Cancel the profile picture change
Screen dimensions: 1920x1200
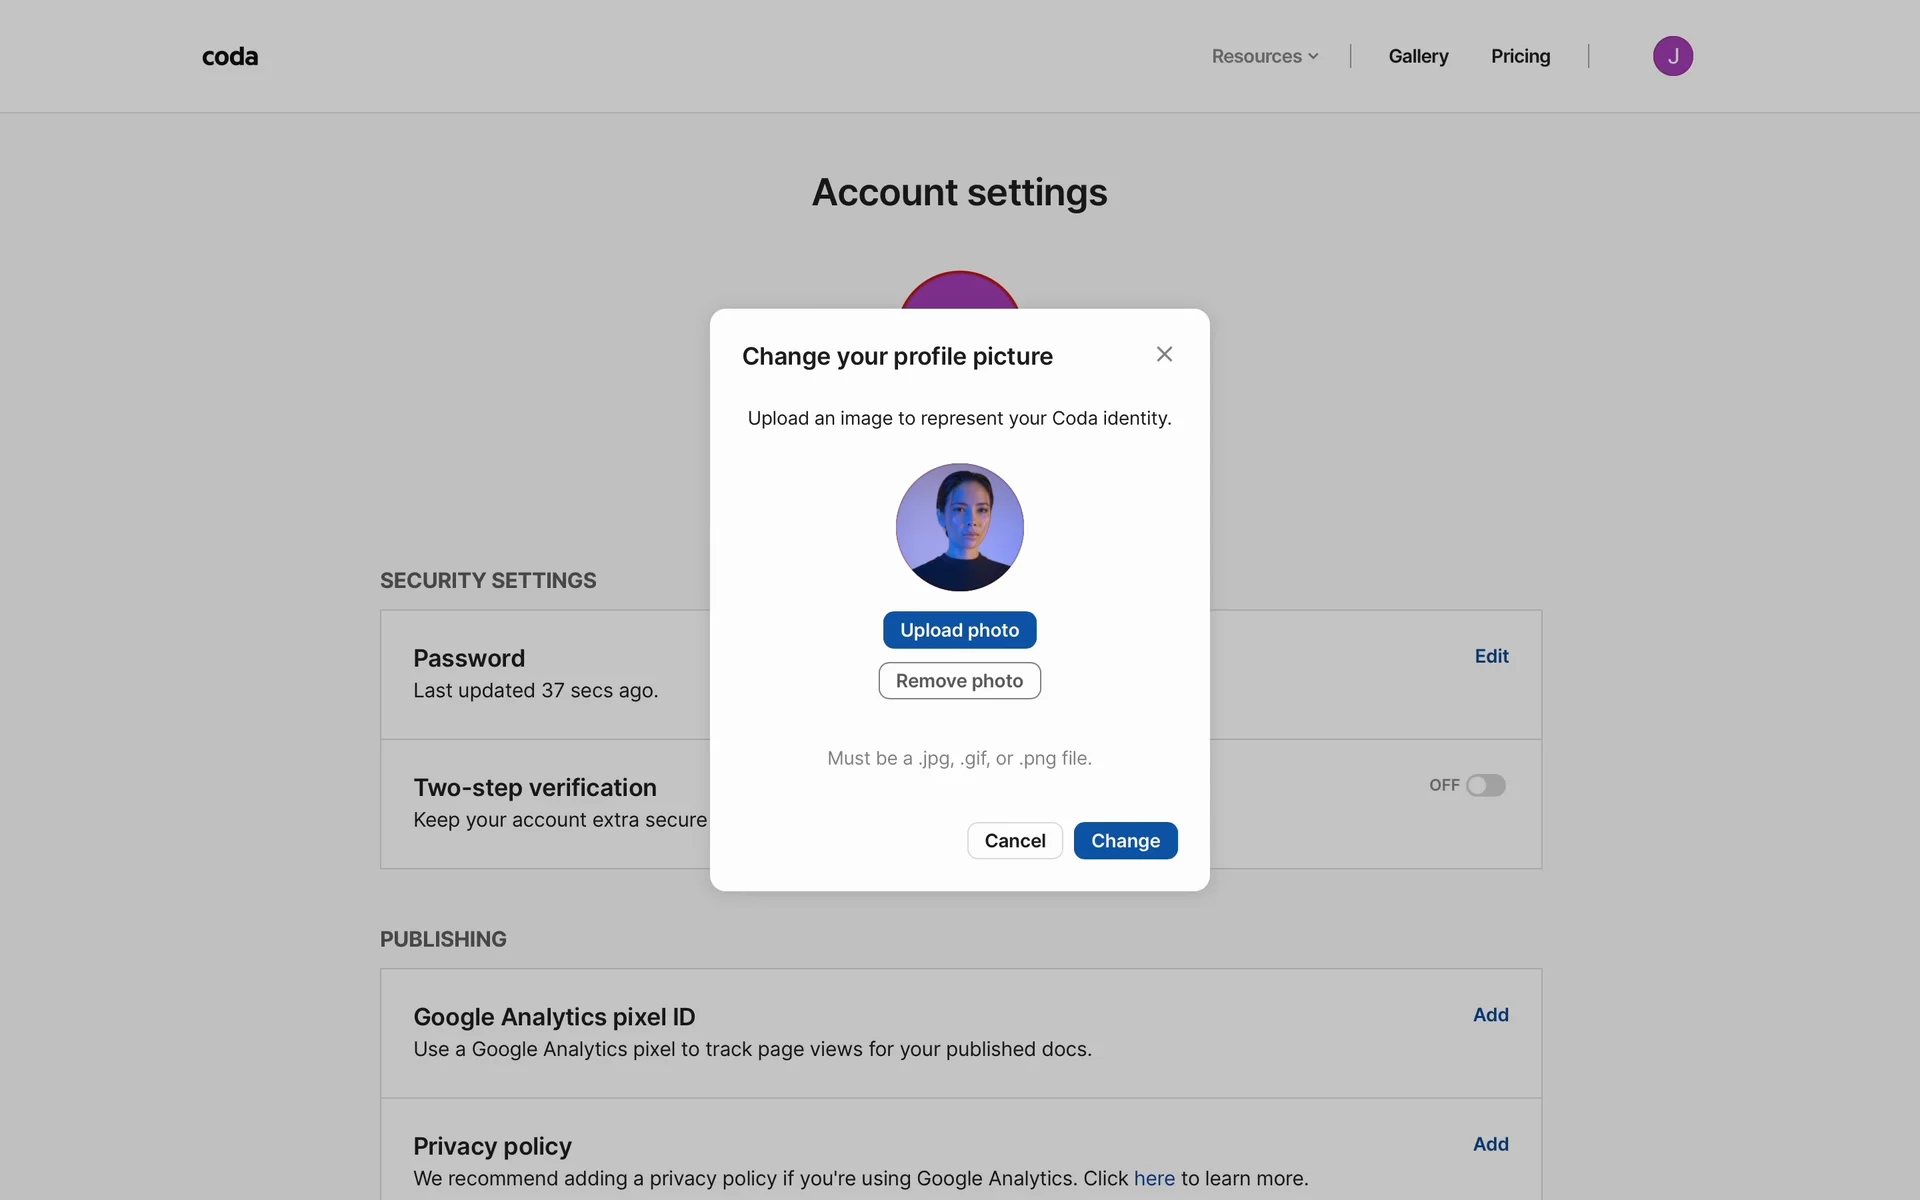pyautogui.click(x=1014, y=841)
